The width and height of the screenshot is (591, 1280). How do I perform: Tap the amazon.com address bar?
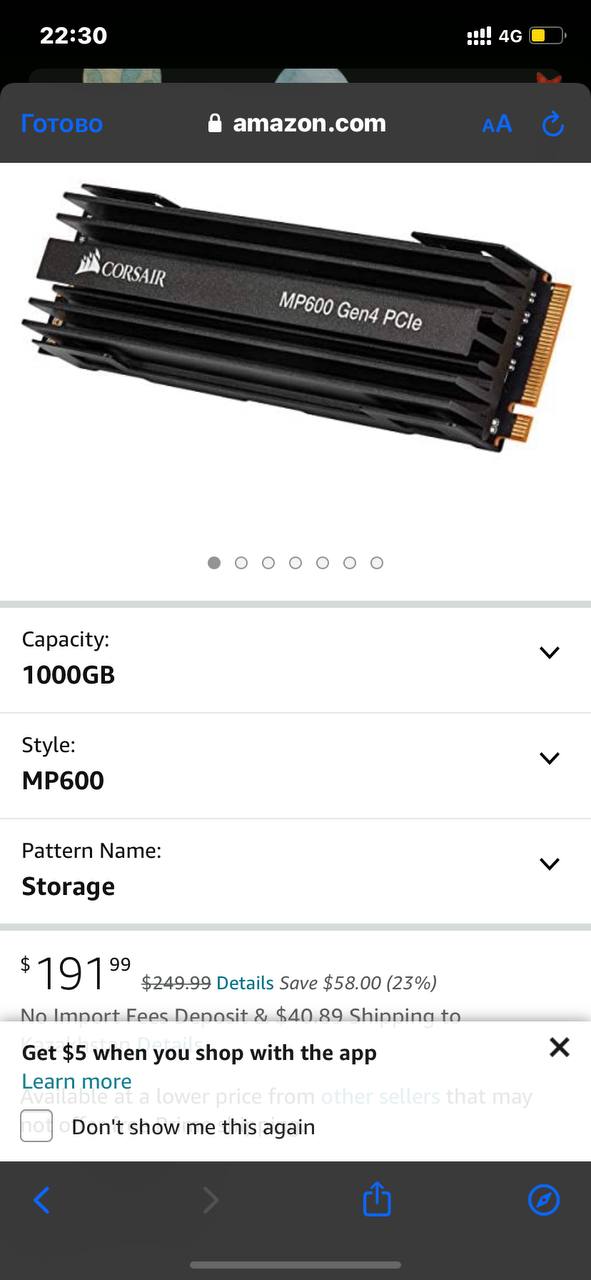coord(296,124)
